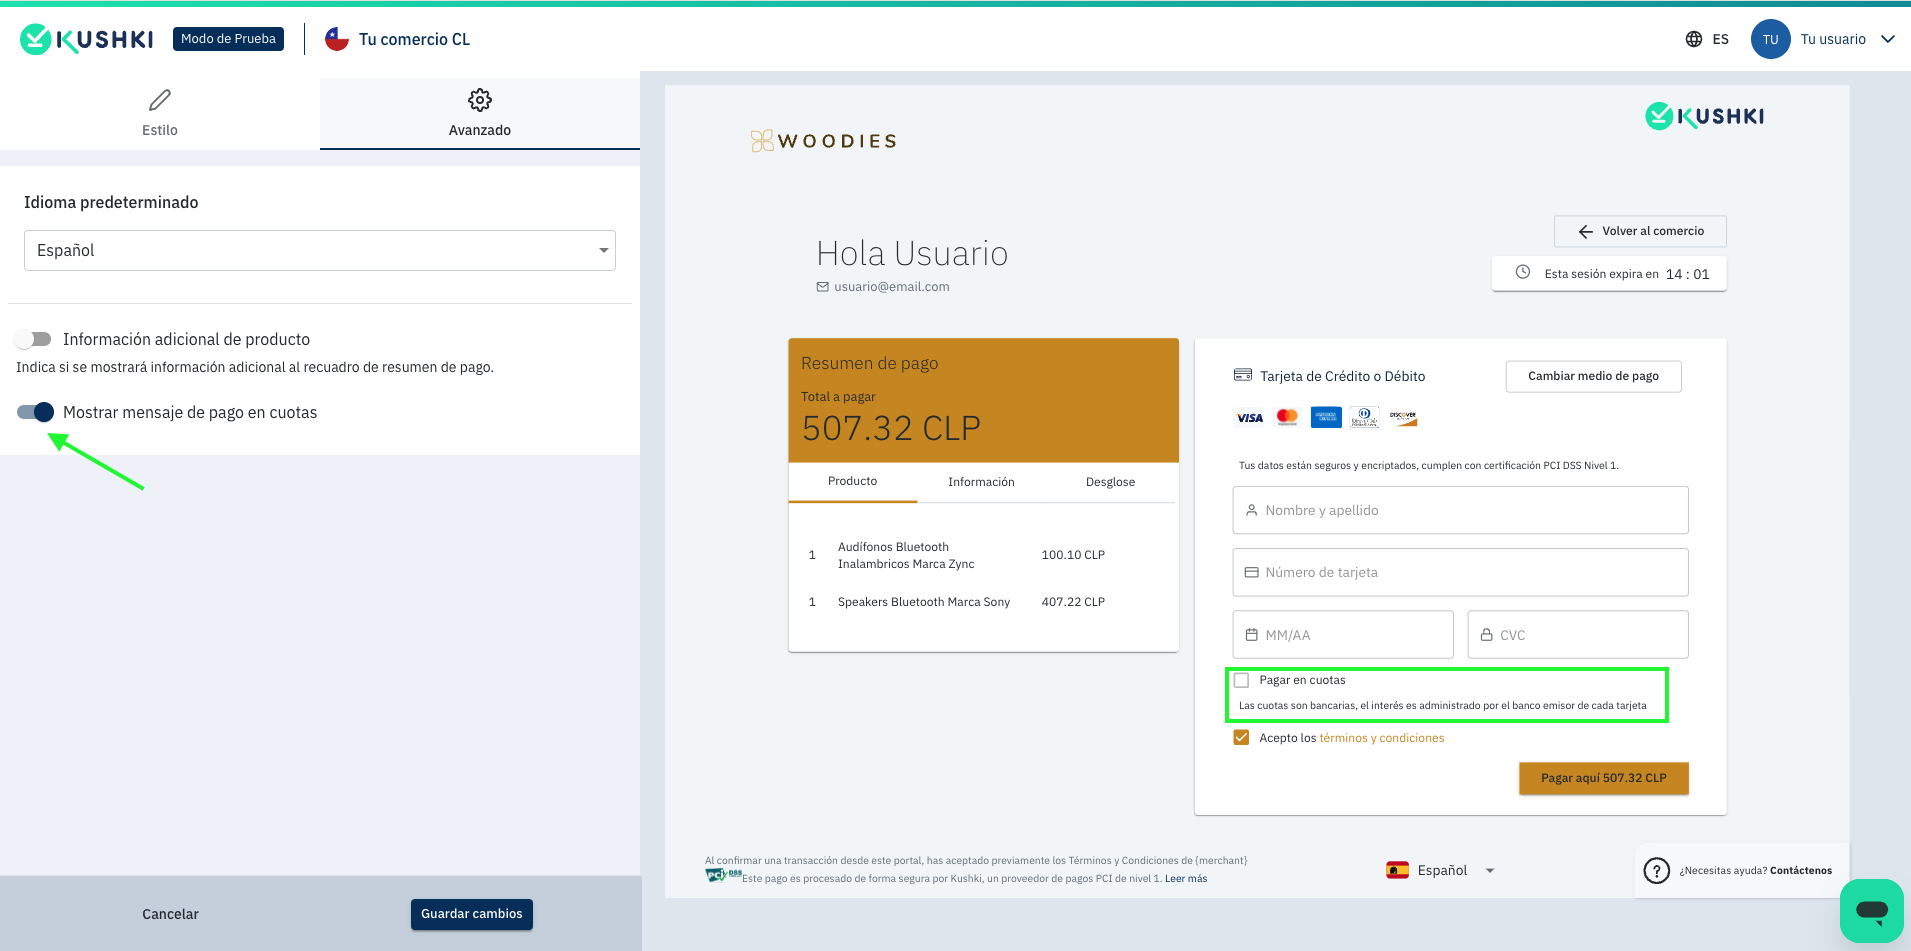1911x951 pixels.
Task: Click the credit card icon beside Tarjeta
Action: 1243,375
